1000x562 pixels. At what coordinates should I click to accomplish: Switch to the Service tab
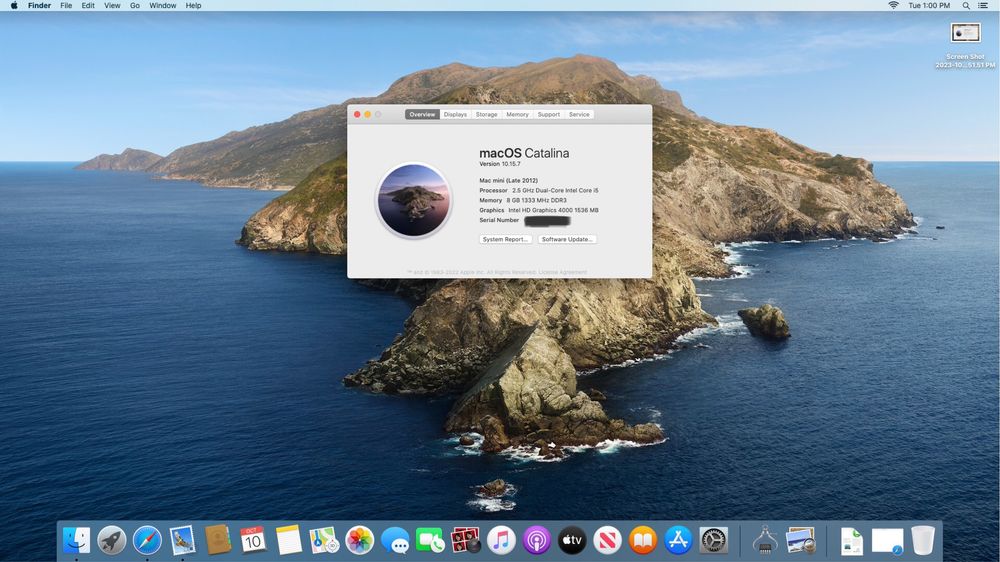click(x=579, y=114)
